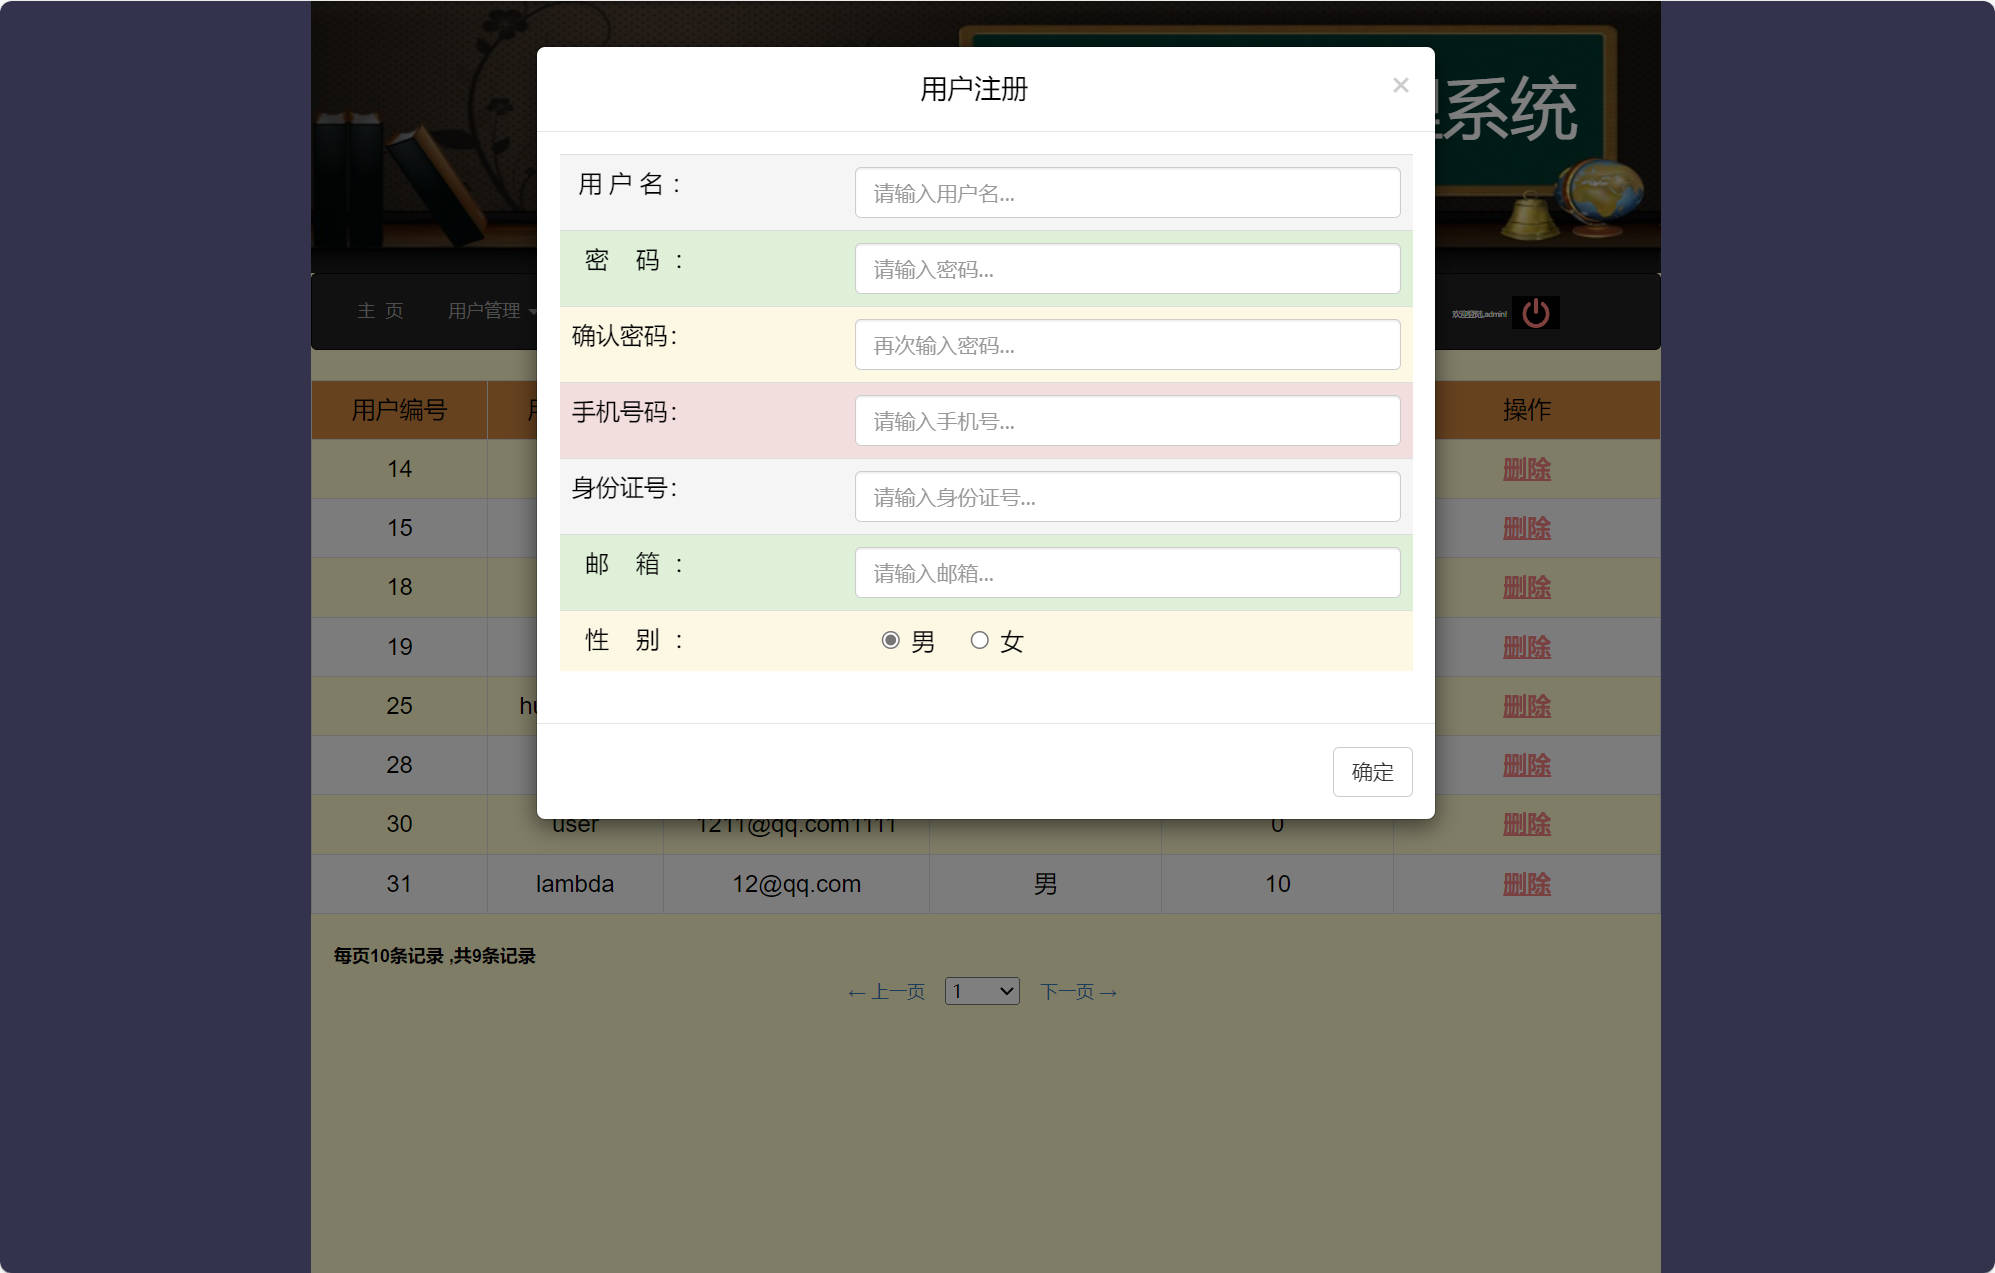
Task: Click 删除 link for user 31 lambda
Action: point(1526,883)
